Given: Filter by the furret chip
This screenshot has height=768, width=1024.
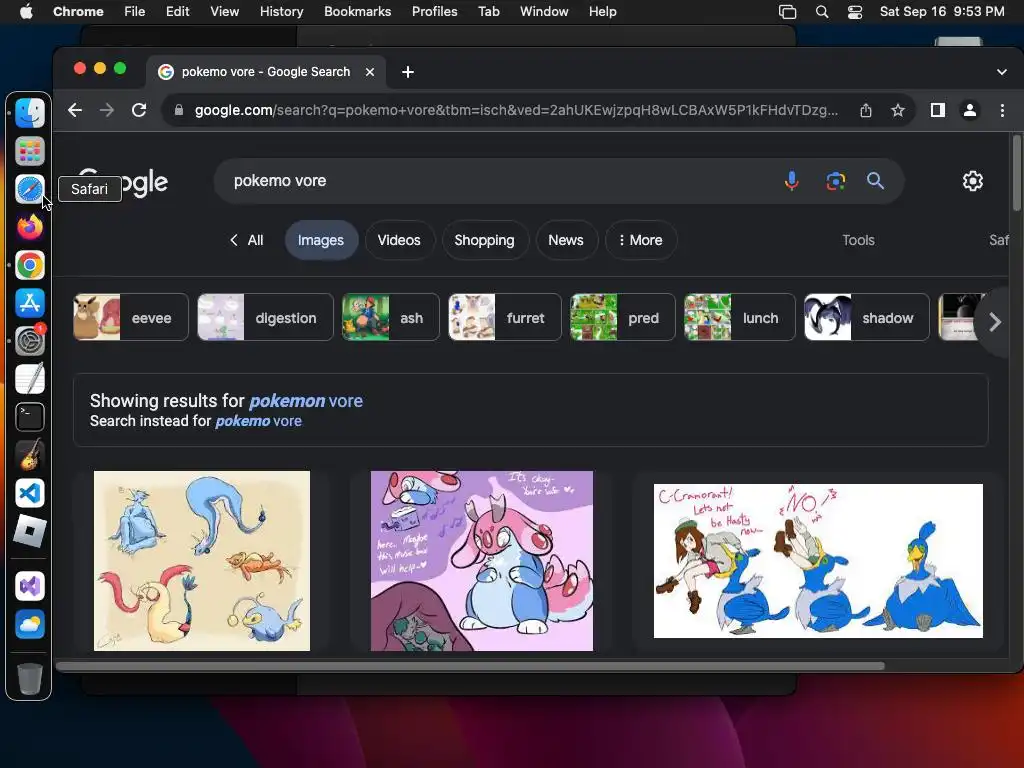Looking at the screenshot, I should (505, 317).
